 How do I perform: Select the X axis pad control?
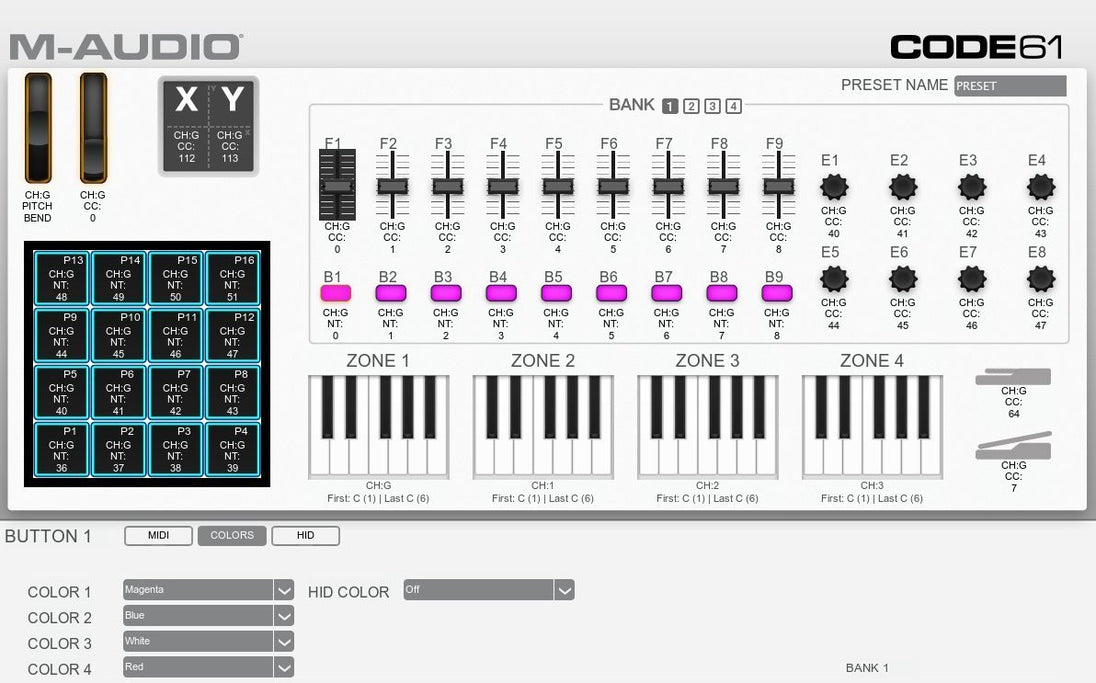pyautogui.click(x=187, y=125)
